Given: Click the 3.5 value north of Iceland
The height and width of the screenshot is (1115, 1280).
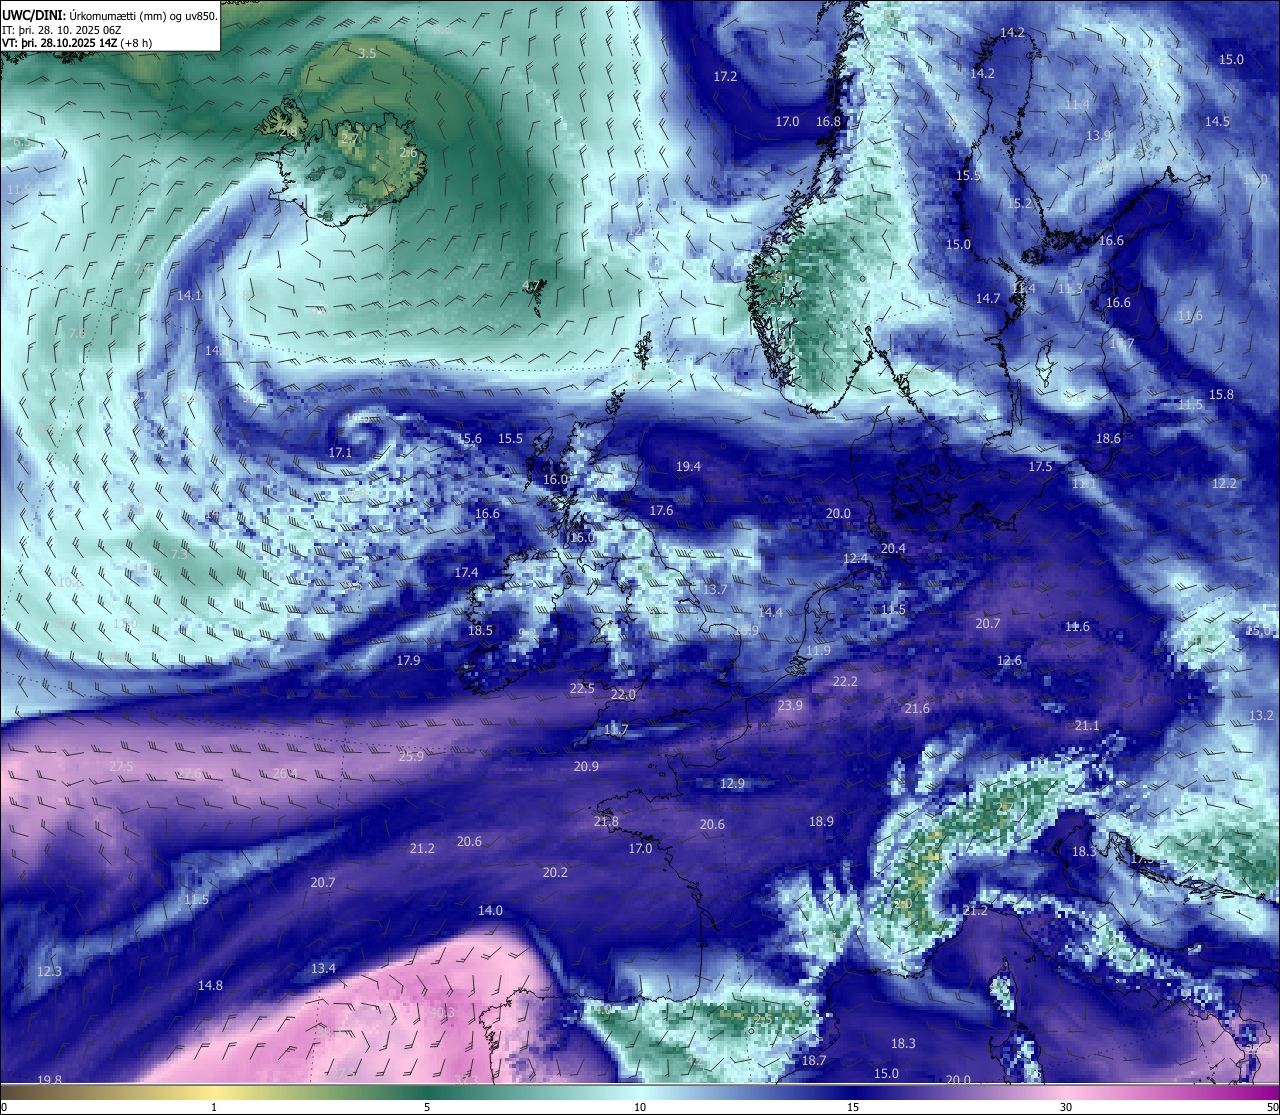Looking at the screenshot, I should tap(367, 53).
